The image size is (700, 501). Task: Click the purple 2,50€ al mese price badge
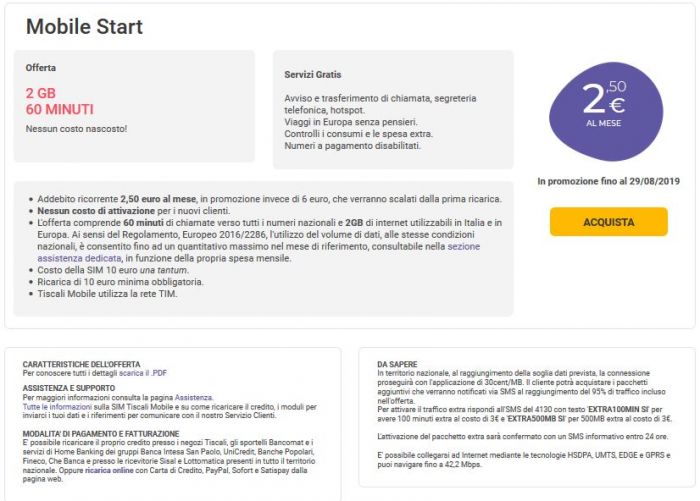click(606, 111)
